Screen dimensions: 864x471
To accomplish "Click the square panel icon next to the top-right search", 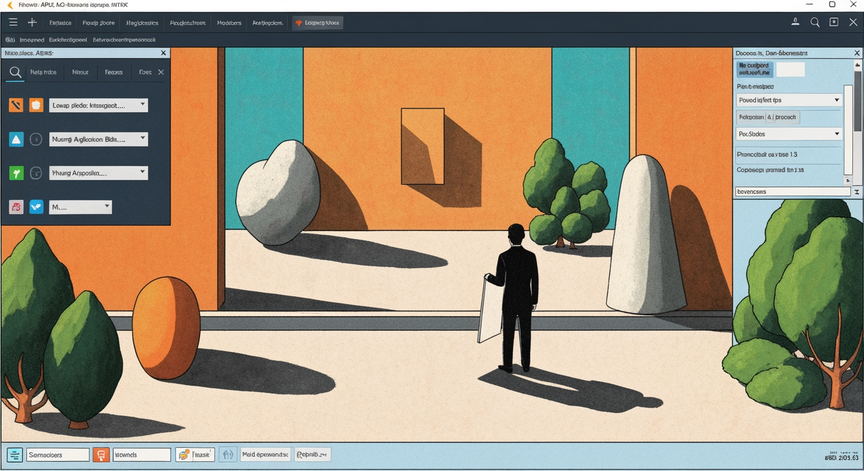I will coord(834,22).
